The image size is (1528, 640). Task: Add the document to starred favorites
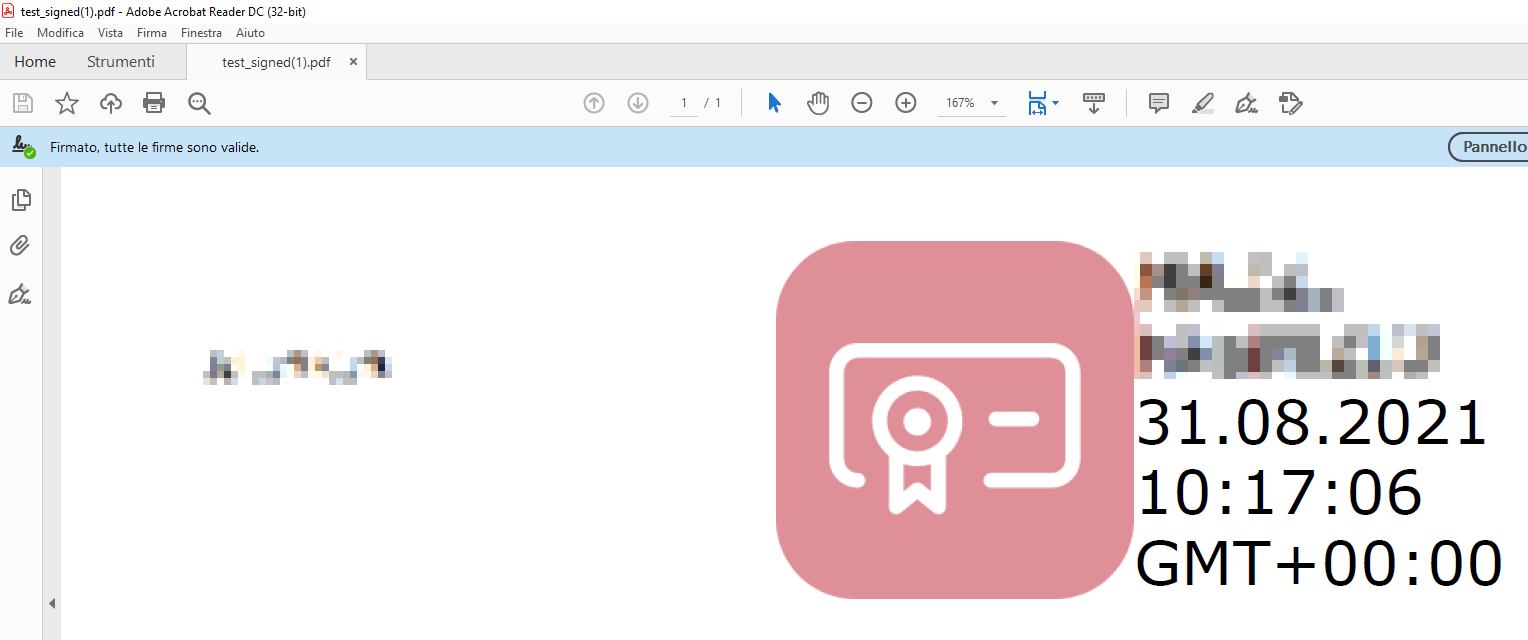[67, 103]
